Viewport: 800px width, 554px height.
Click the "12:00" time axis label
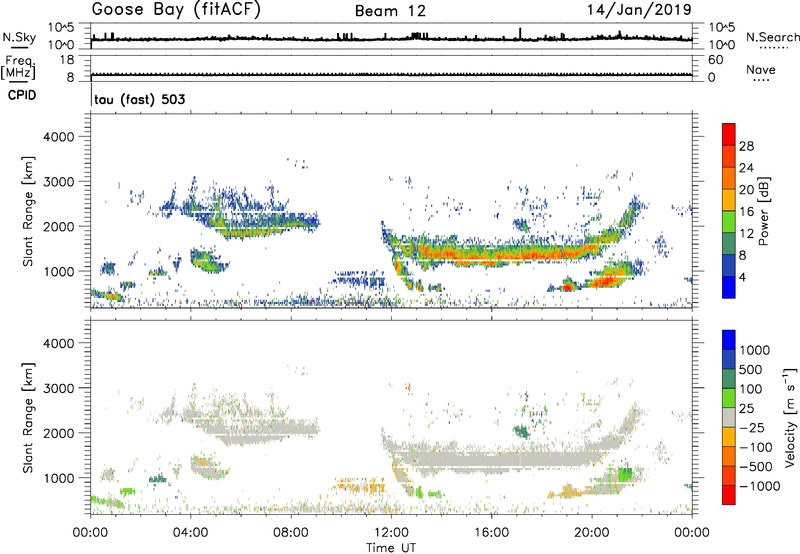click(x=391, y=533)
